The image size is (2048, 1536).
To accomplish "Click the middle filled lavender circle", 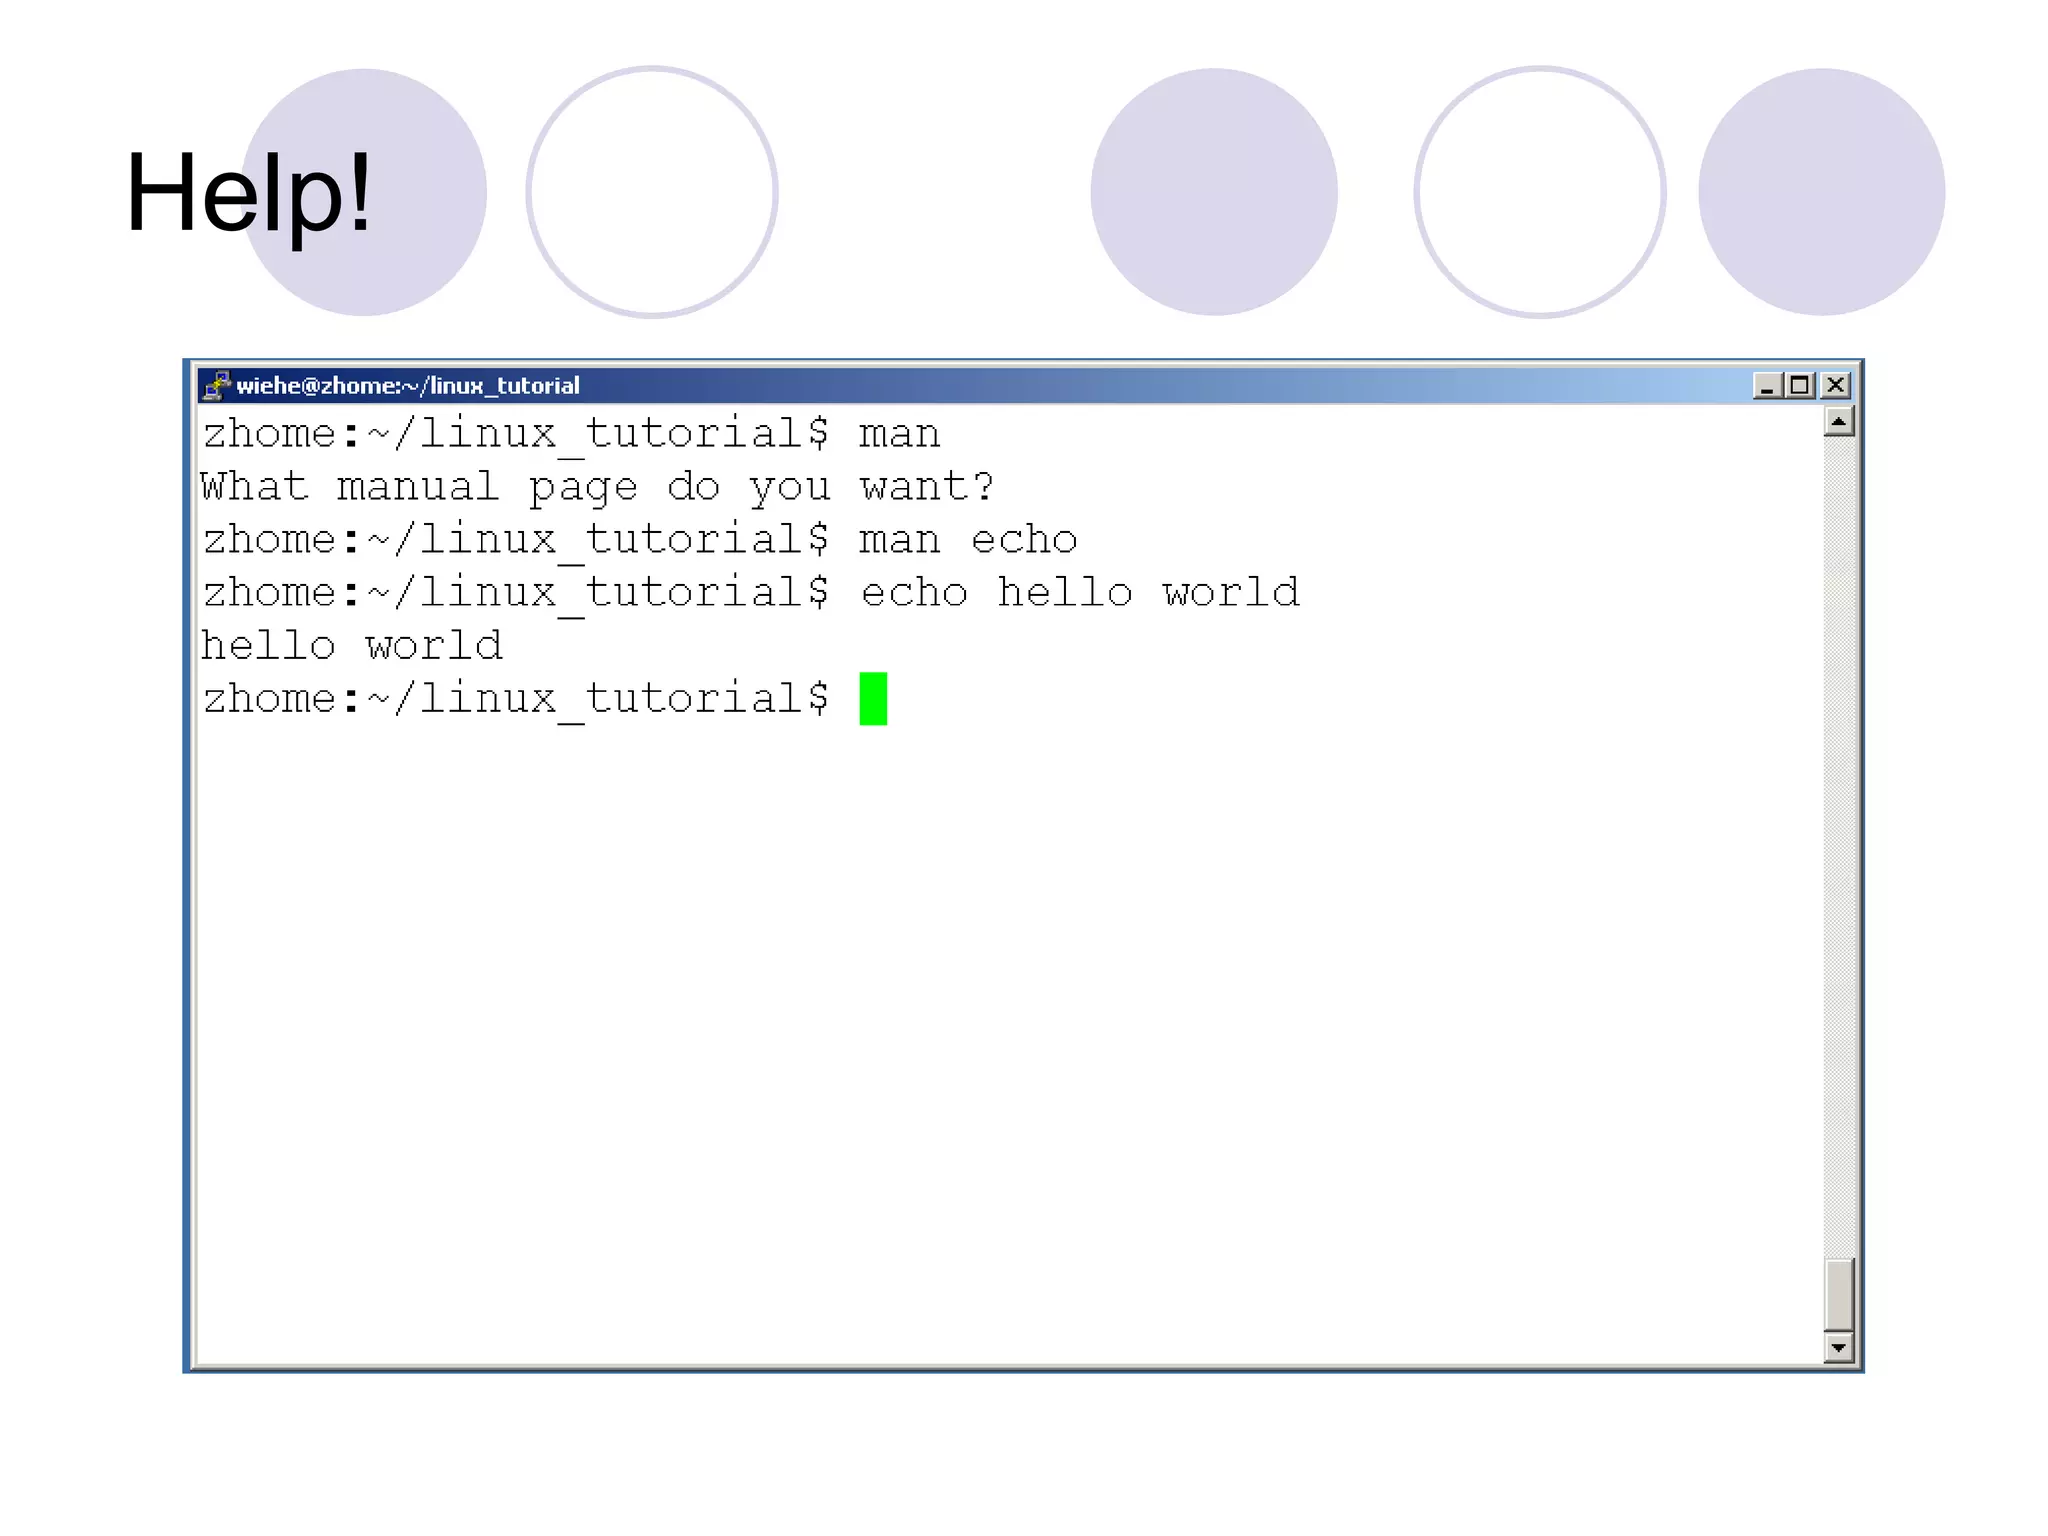I will pos(1213,192).
